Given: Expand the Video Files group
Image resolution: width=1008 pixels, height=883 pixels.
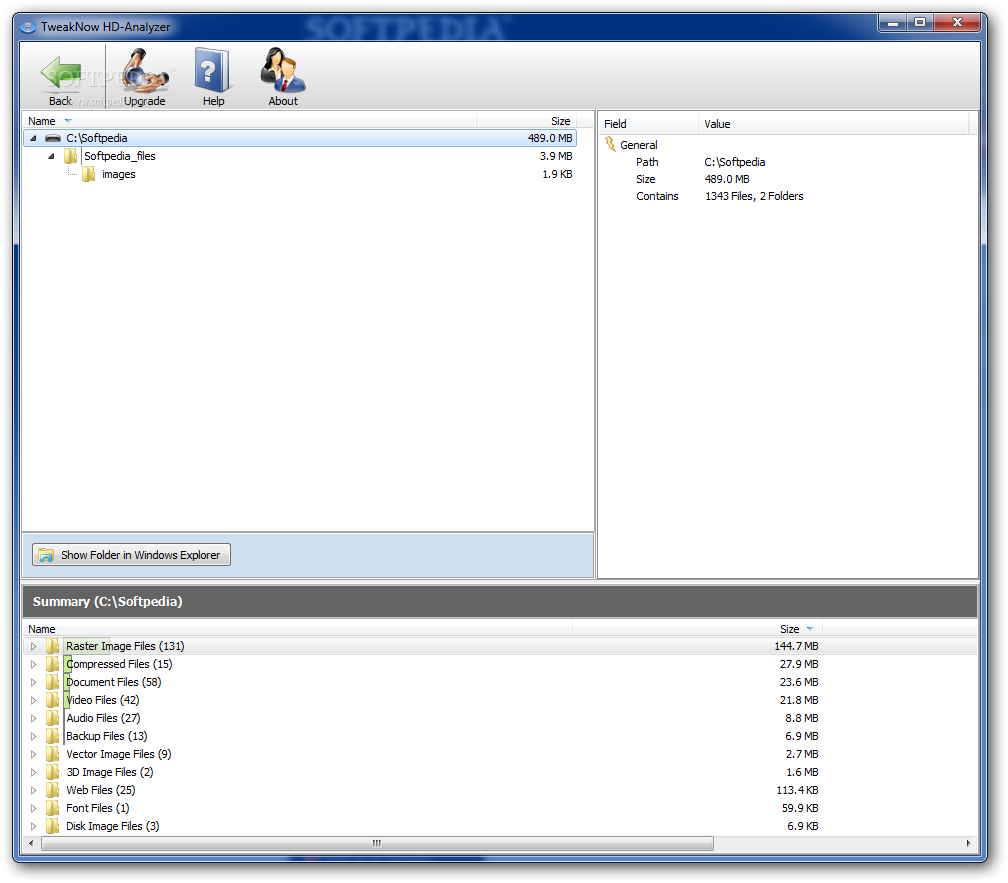Looking at the screenshot, I should click(33, 700).
